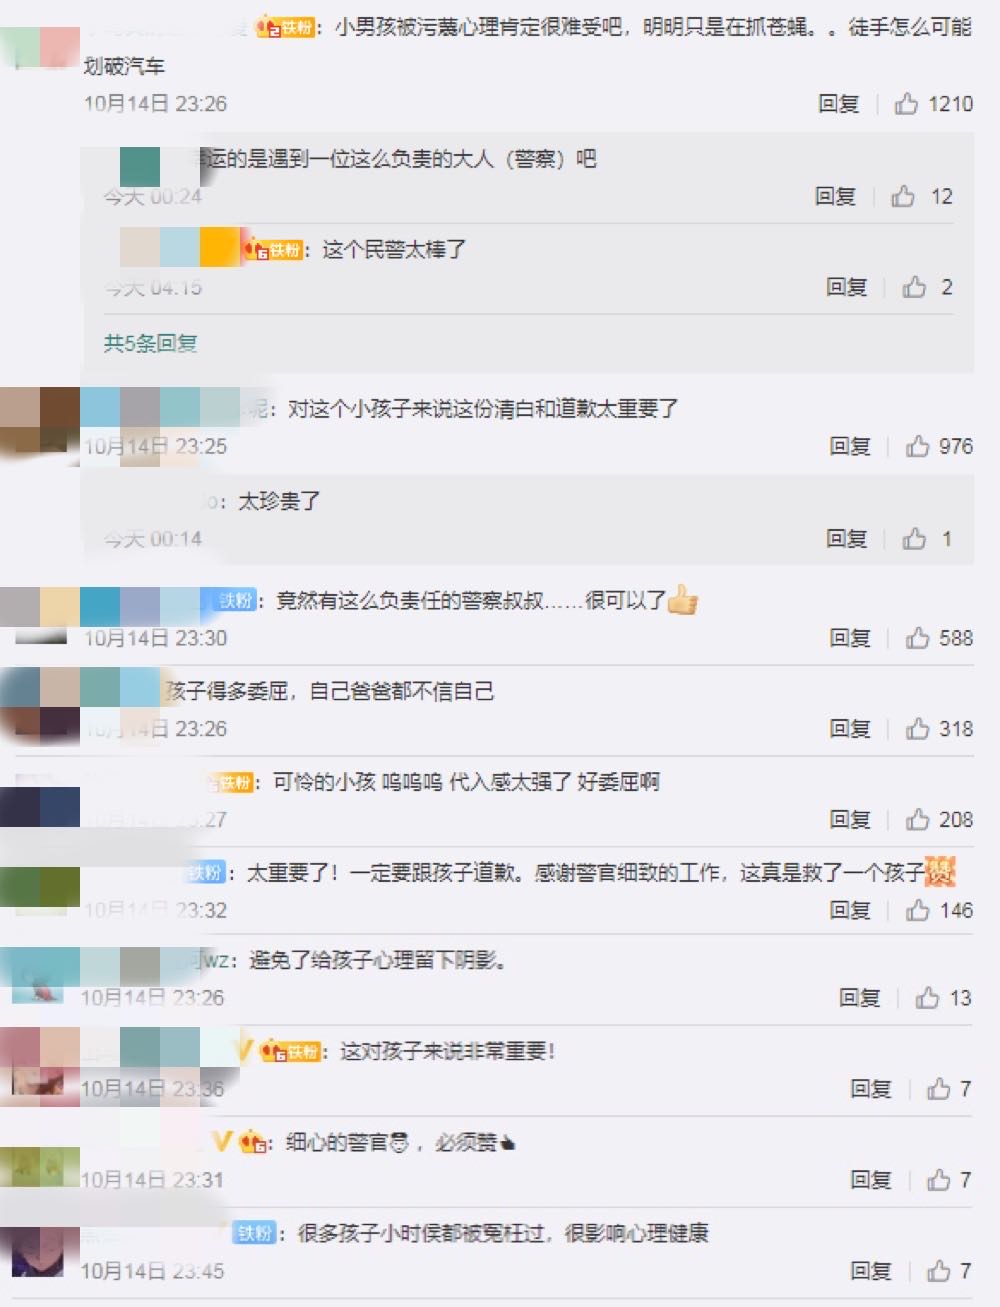Screen dimensions: 1000x1307
Task: Reply to the 太珍贵了 sub-comment
Action: (x=846, y=539)
